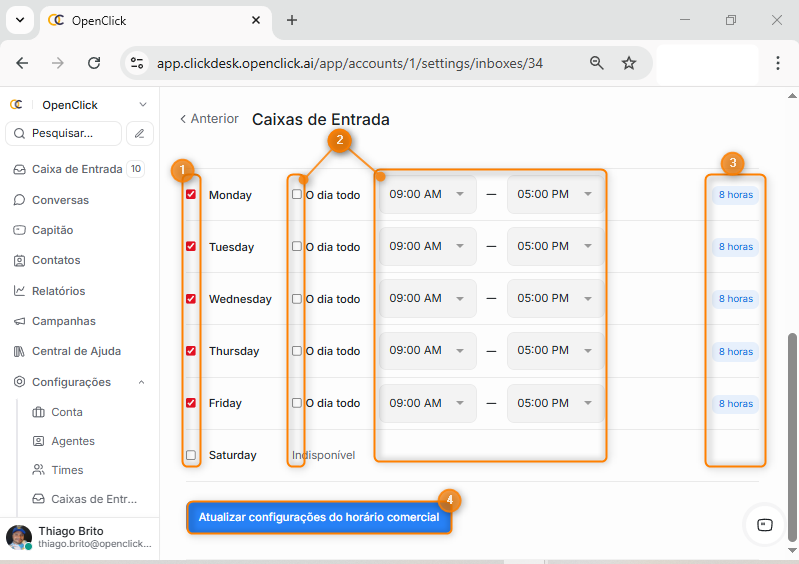
Task: Uncheck the Monday enabled checkbox
Action: [x=191, y=195]
